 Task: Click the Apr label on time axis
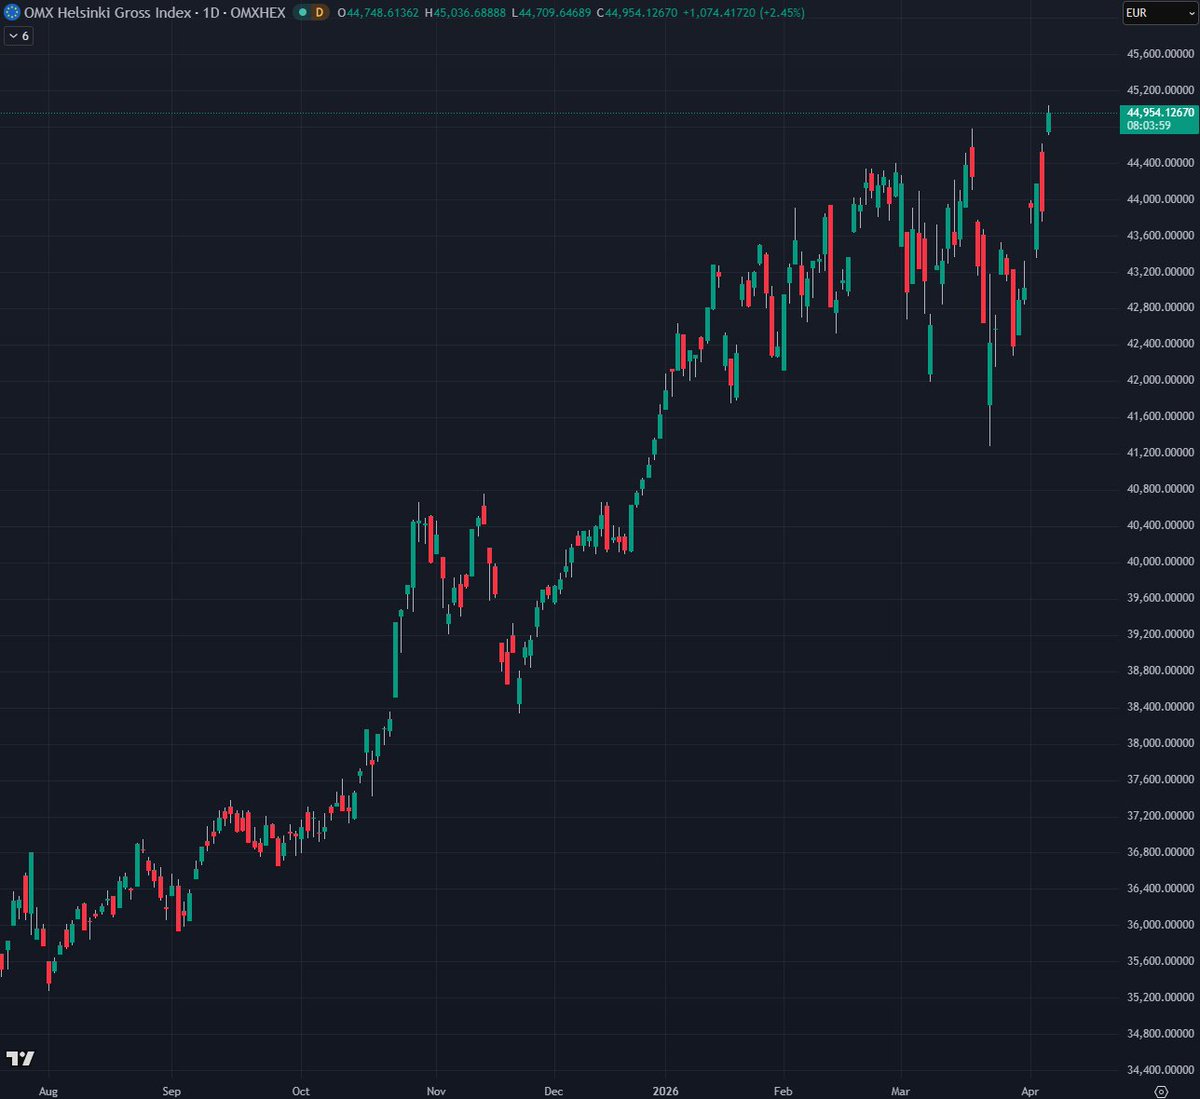click(x=1031, y=1091)
